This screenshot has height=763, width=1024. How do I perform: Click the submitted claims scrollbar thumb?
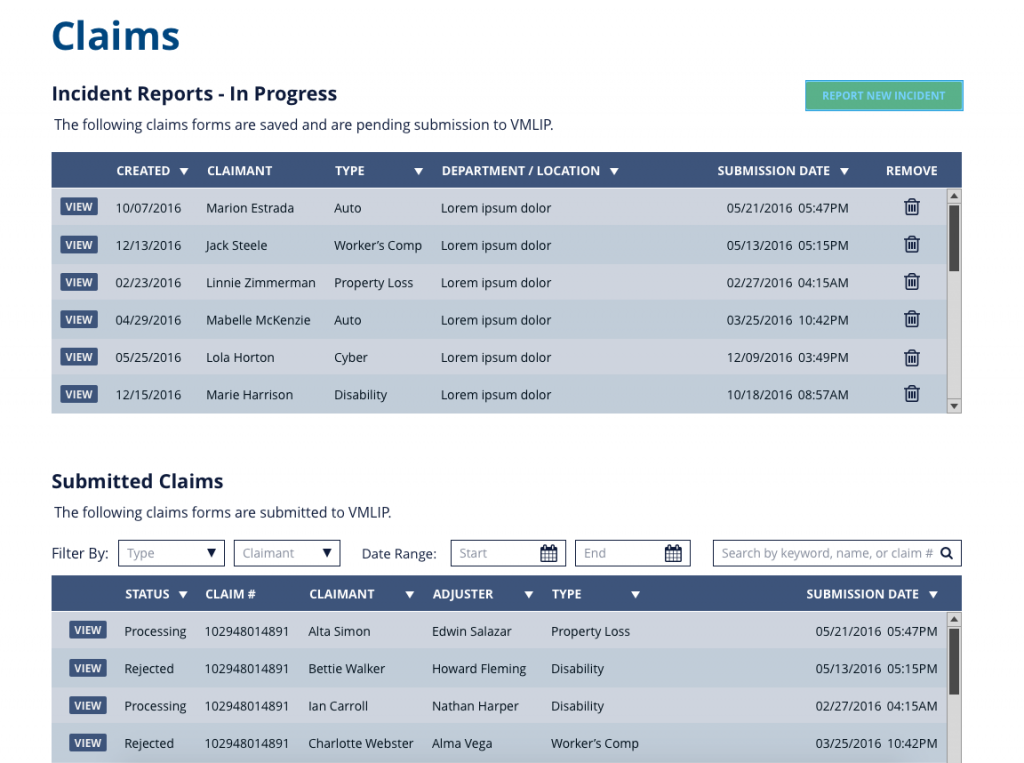(954, 662)
